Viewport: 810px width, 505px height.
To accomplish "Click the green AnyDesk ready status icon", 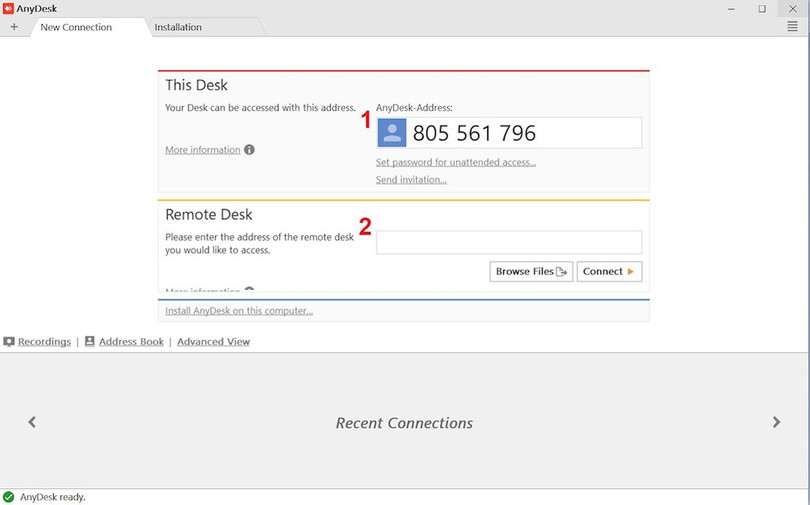I will pos(9,497).
